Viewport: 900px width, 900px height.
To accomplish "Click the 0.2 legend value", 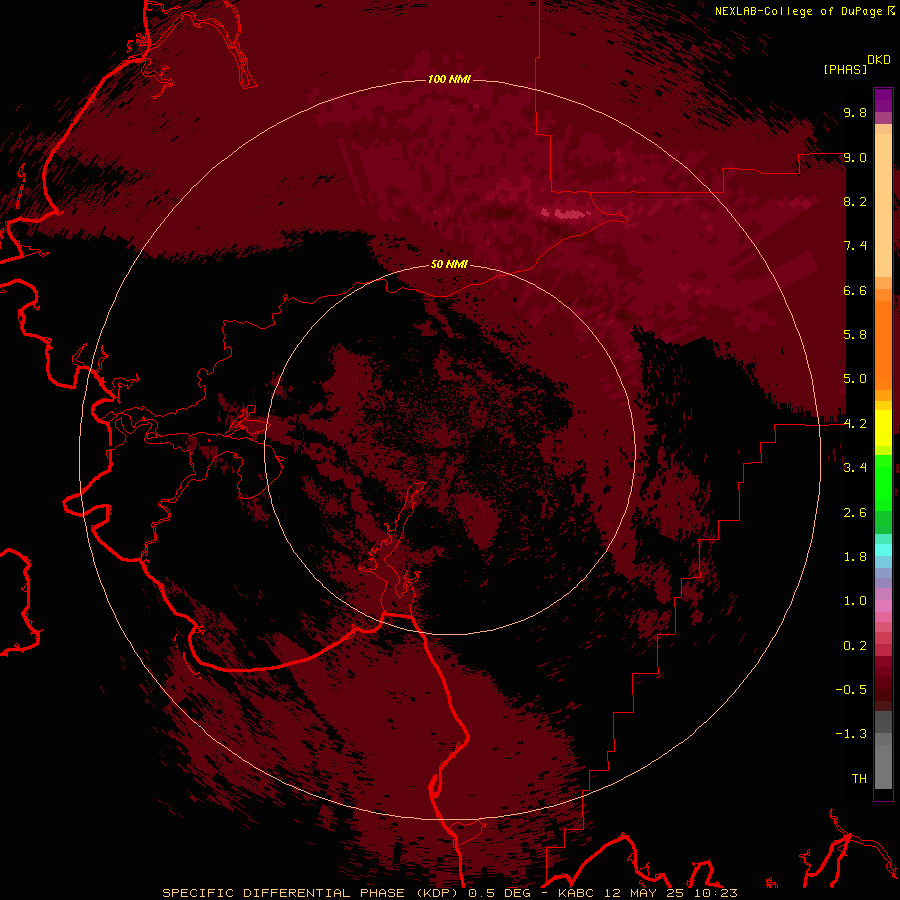I will (855, 646).
